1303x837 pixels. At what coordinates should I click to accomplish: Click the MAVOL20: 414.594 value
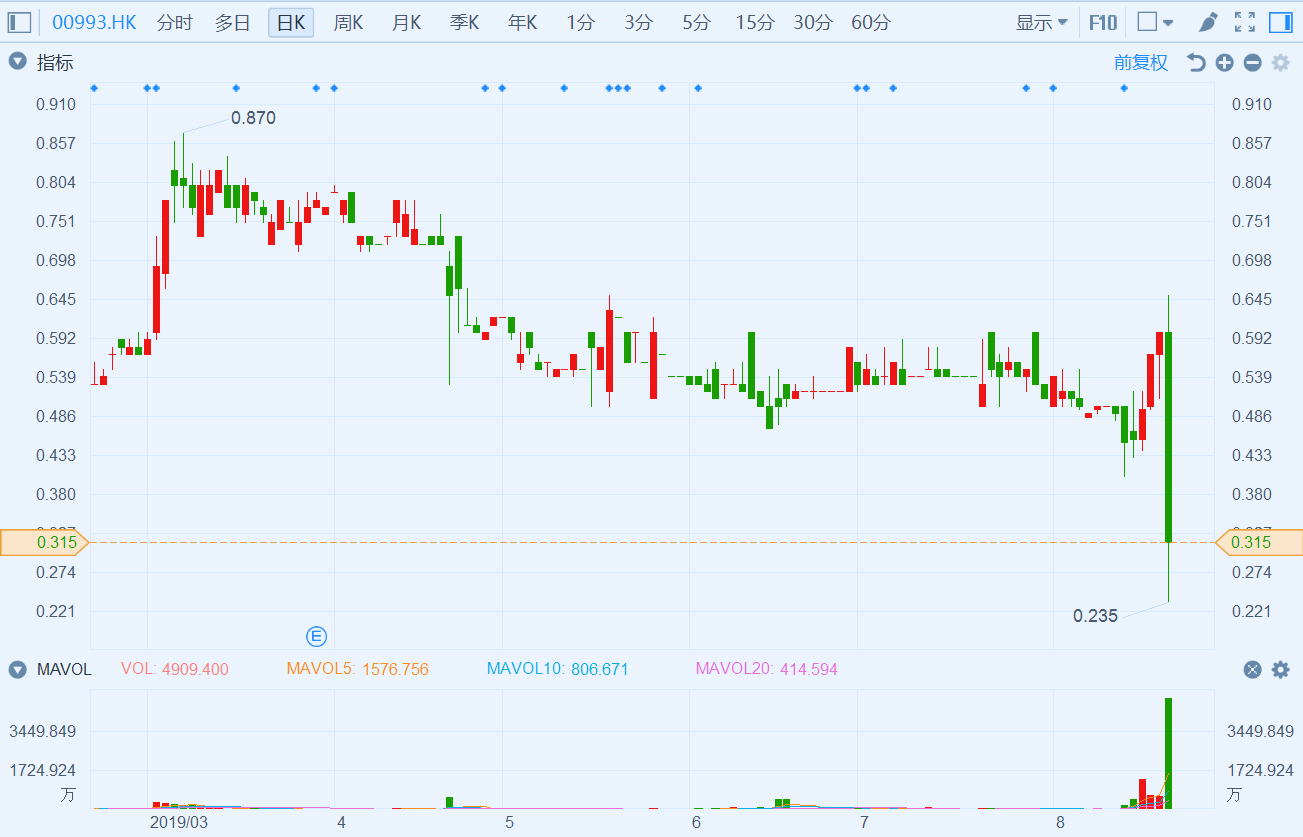pos(766,669)
